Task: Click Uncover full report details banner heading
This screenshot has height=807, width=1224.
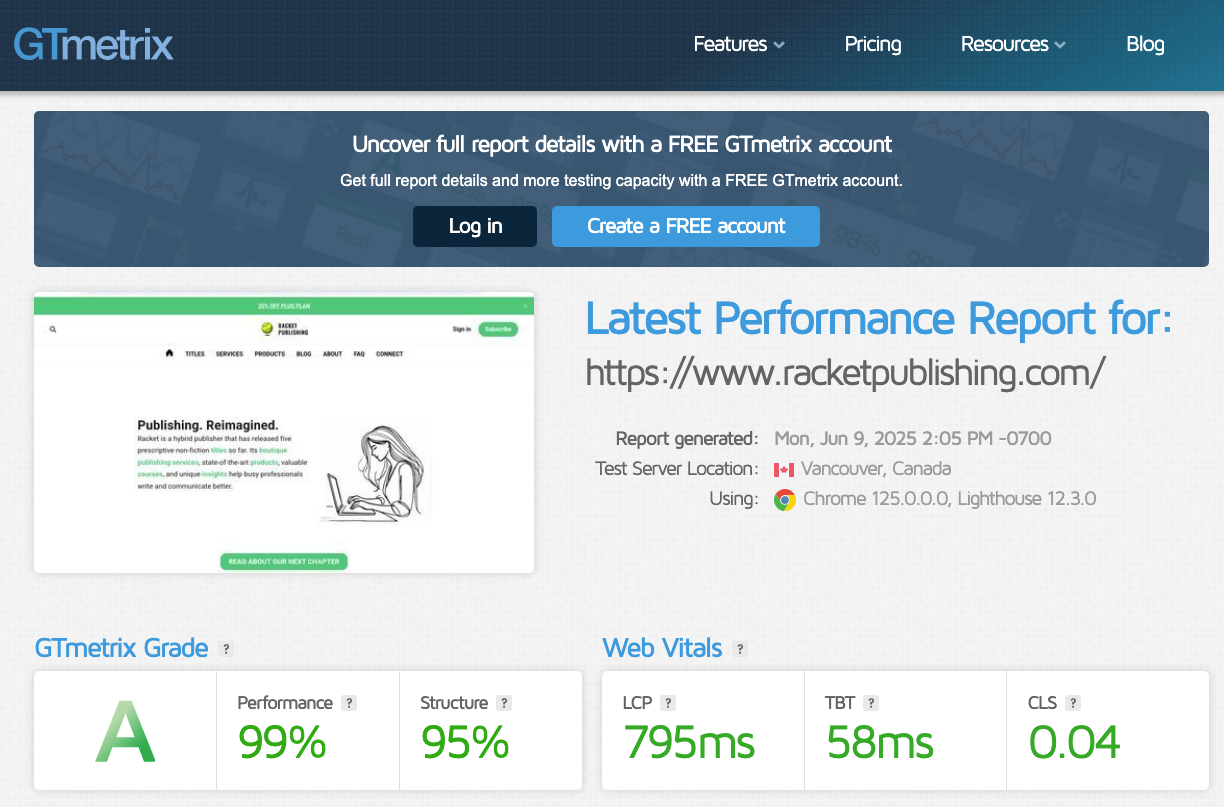Action: 622,144
